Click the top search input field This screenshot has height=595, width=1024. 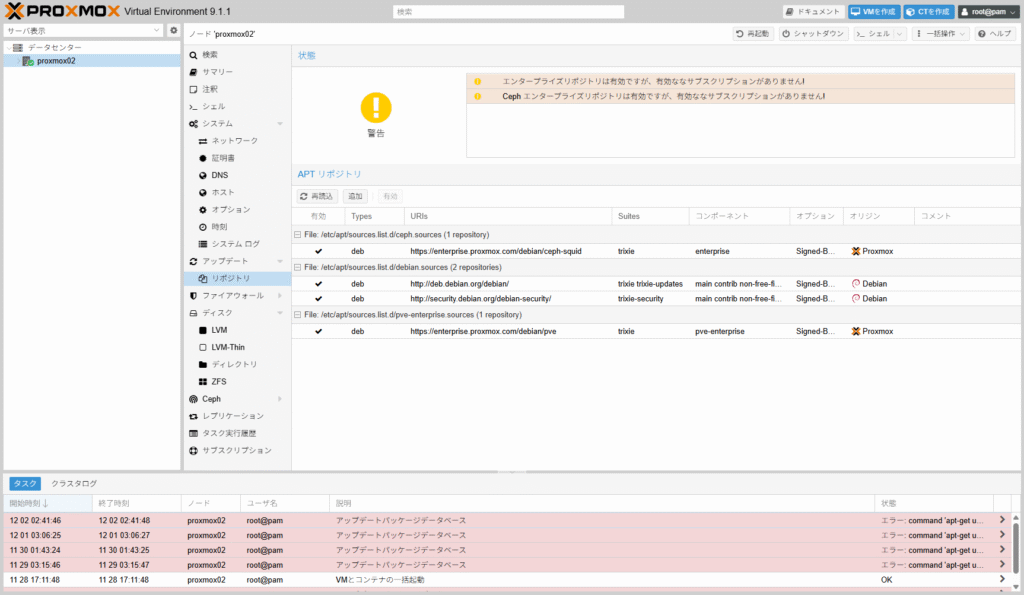[508, 12]
